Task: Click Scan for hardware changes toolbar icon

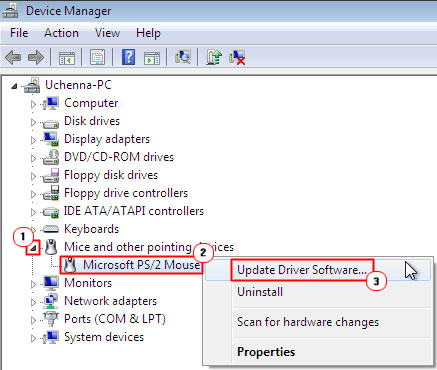Action: [x=183, y=57]
